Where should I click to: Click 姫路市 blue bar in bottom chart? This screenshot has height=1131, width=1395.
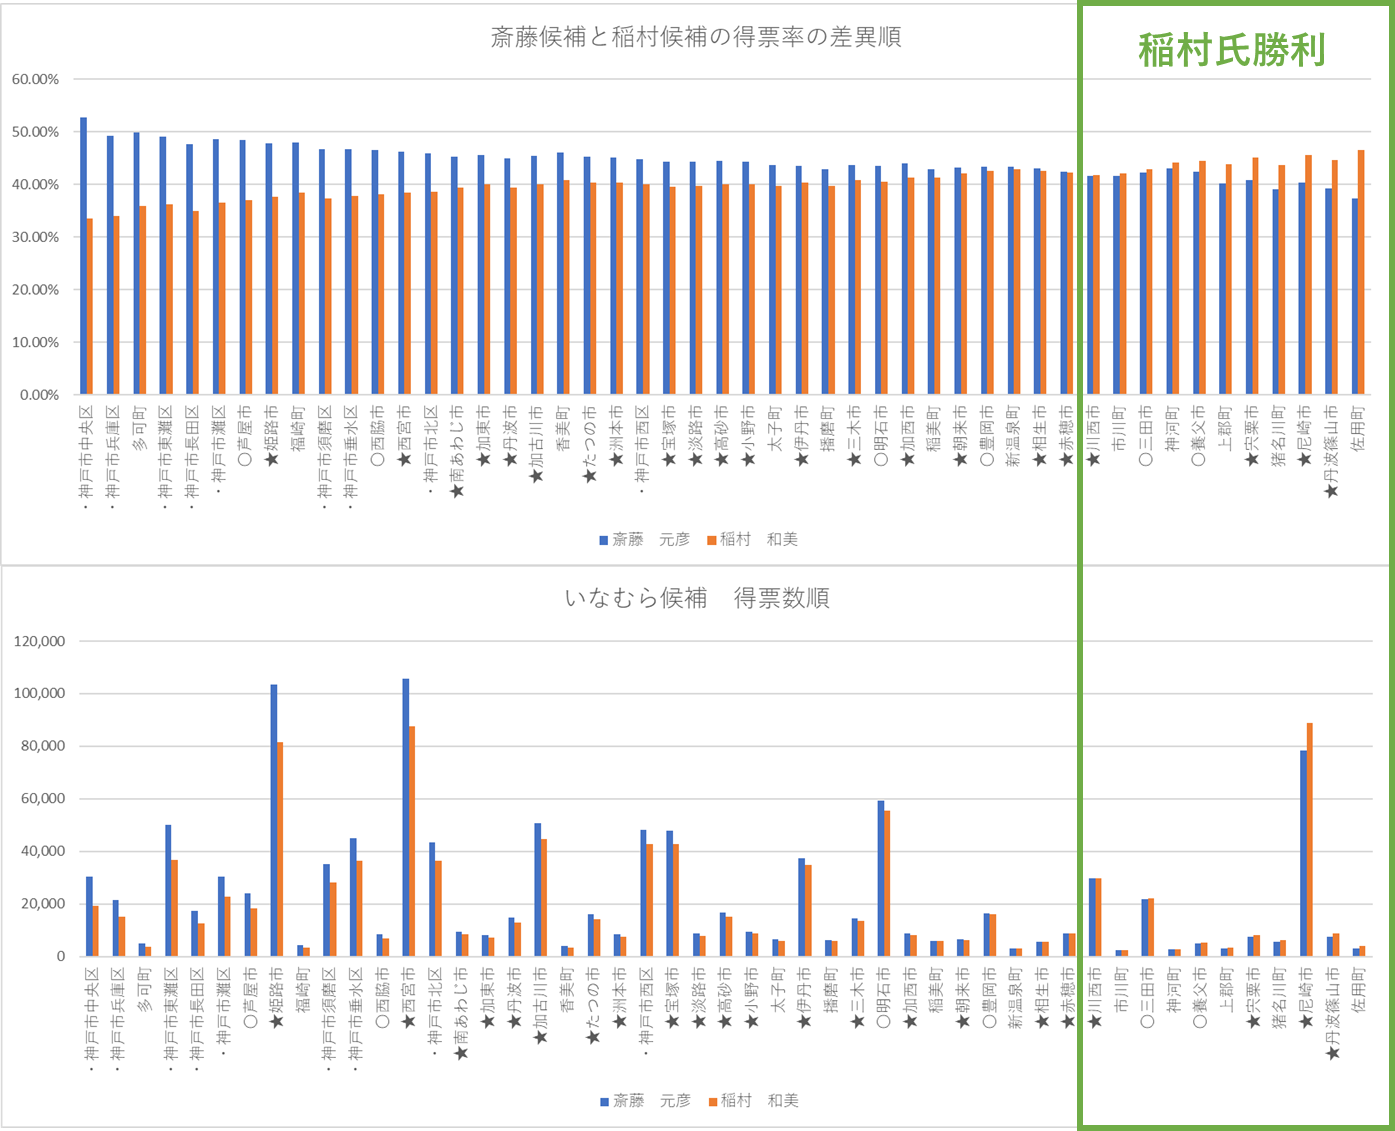tap(273, 820)
